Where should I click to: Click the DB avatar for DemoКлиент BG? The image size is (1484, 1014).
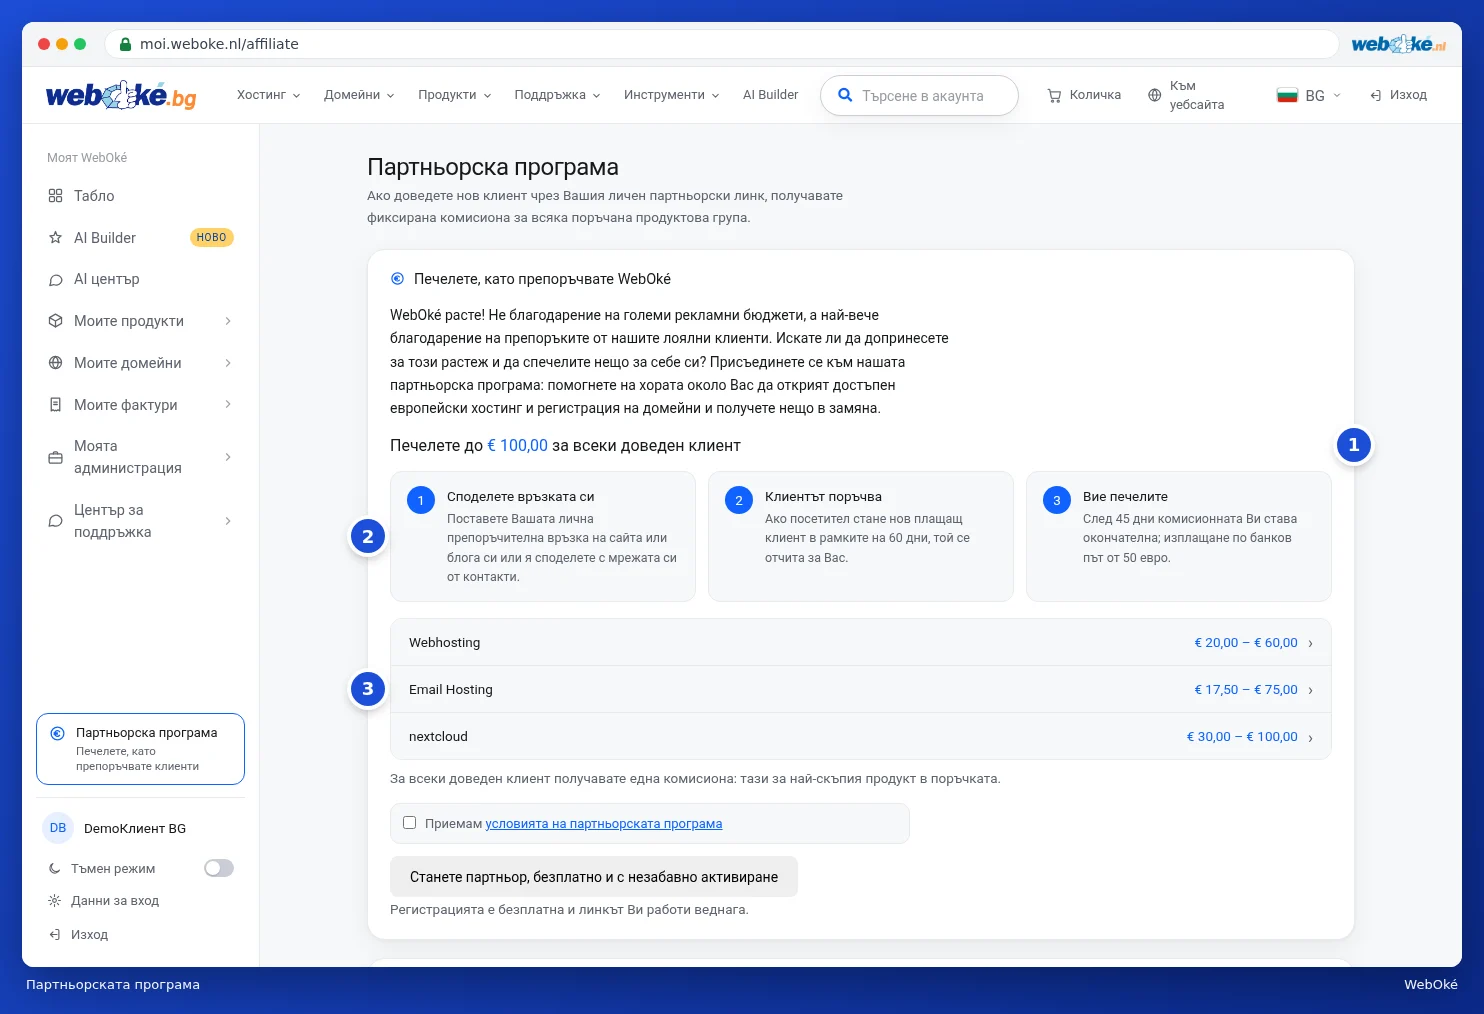point(58,828)
